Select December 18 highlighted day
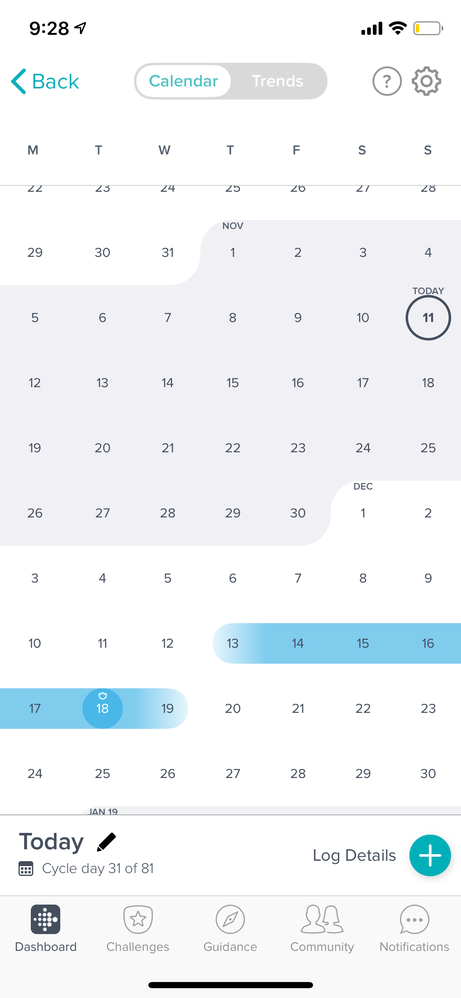Screen dimensions: 461x998 click(103, 708)
